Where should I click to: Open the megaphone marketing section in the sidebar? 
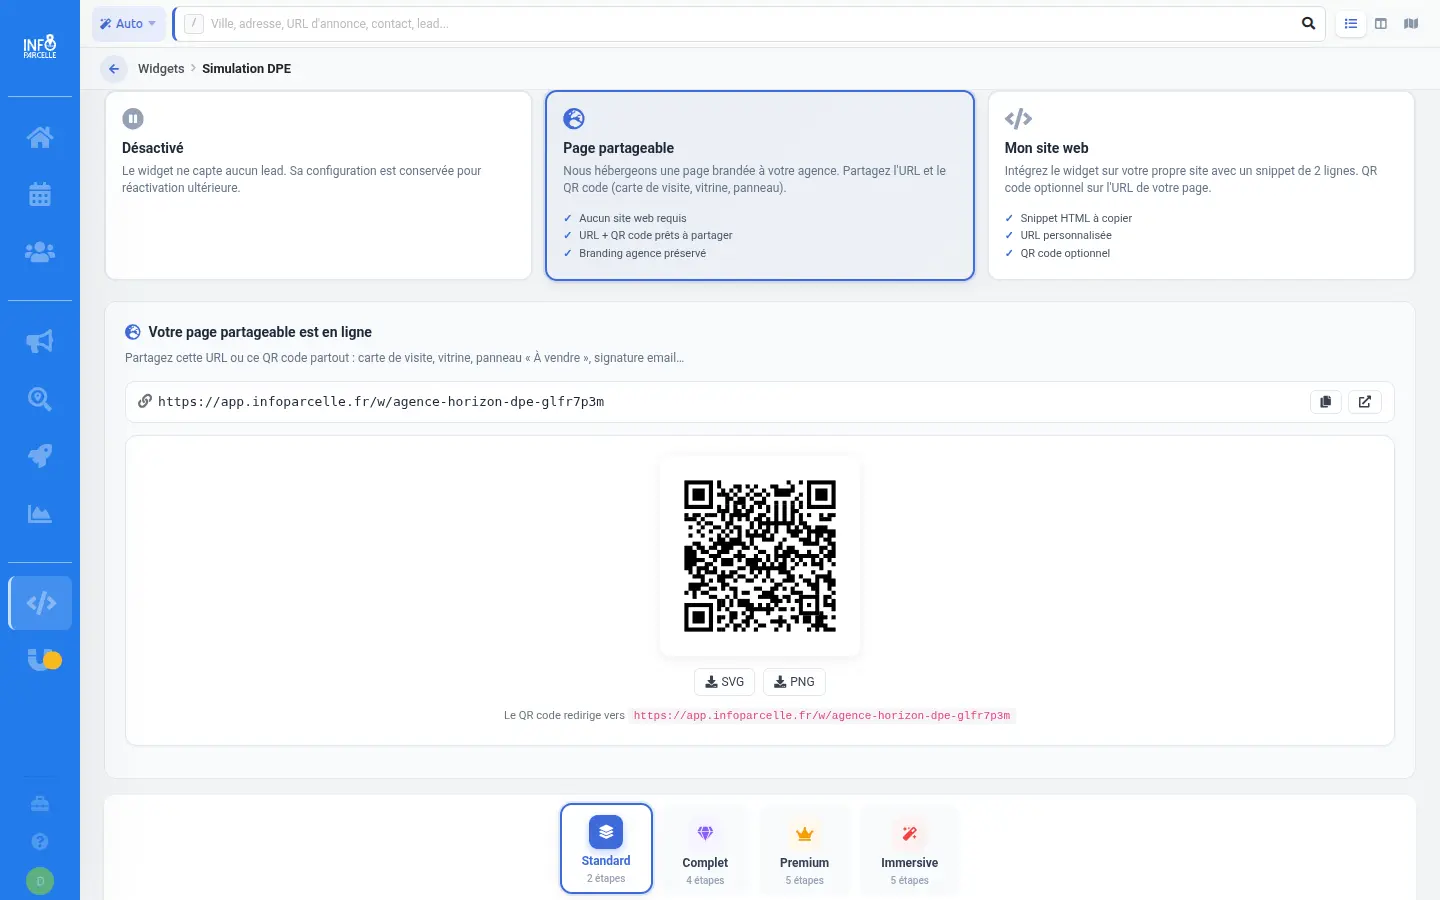tap(40, 342)
